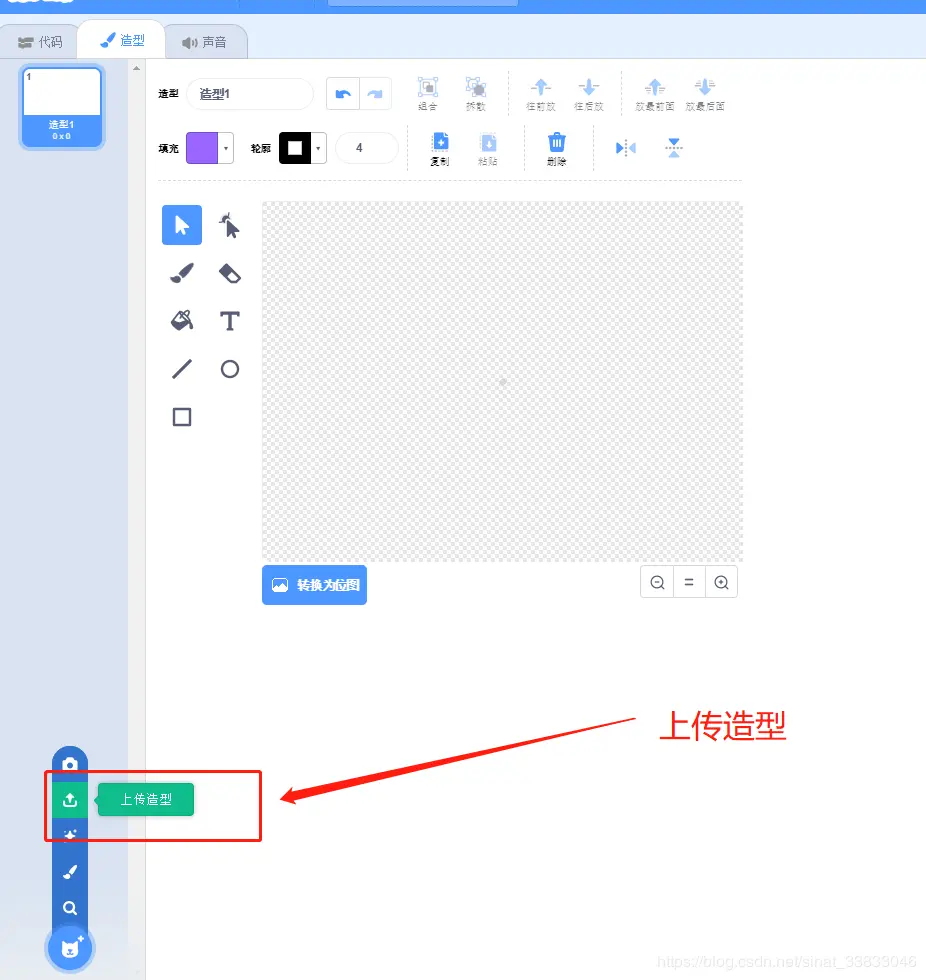Flip the costume horizontally

point(624,147)
